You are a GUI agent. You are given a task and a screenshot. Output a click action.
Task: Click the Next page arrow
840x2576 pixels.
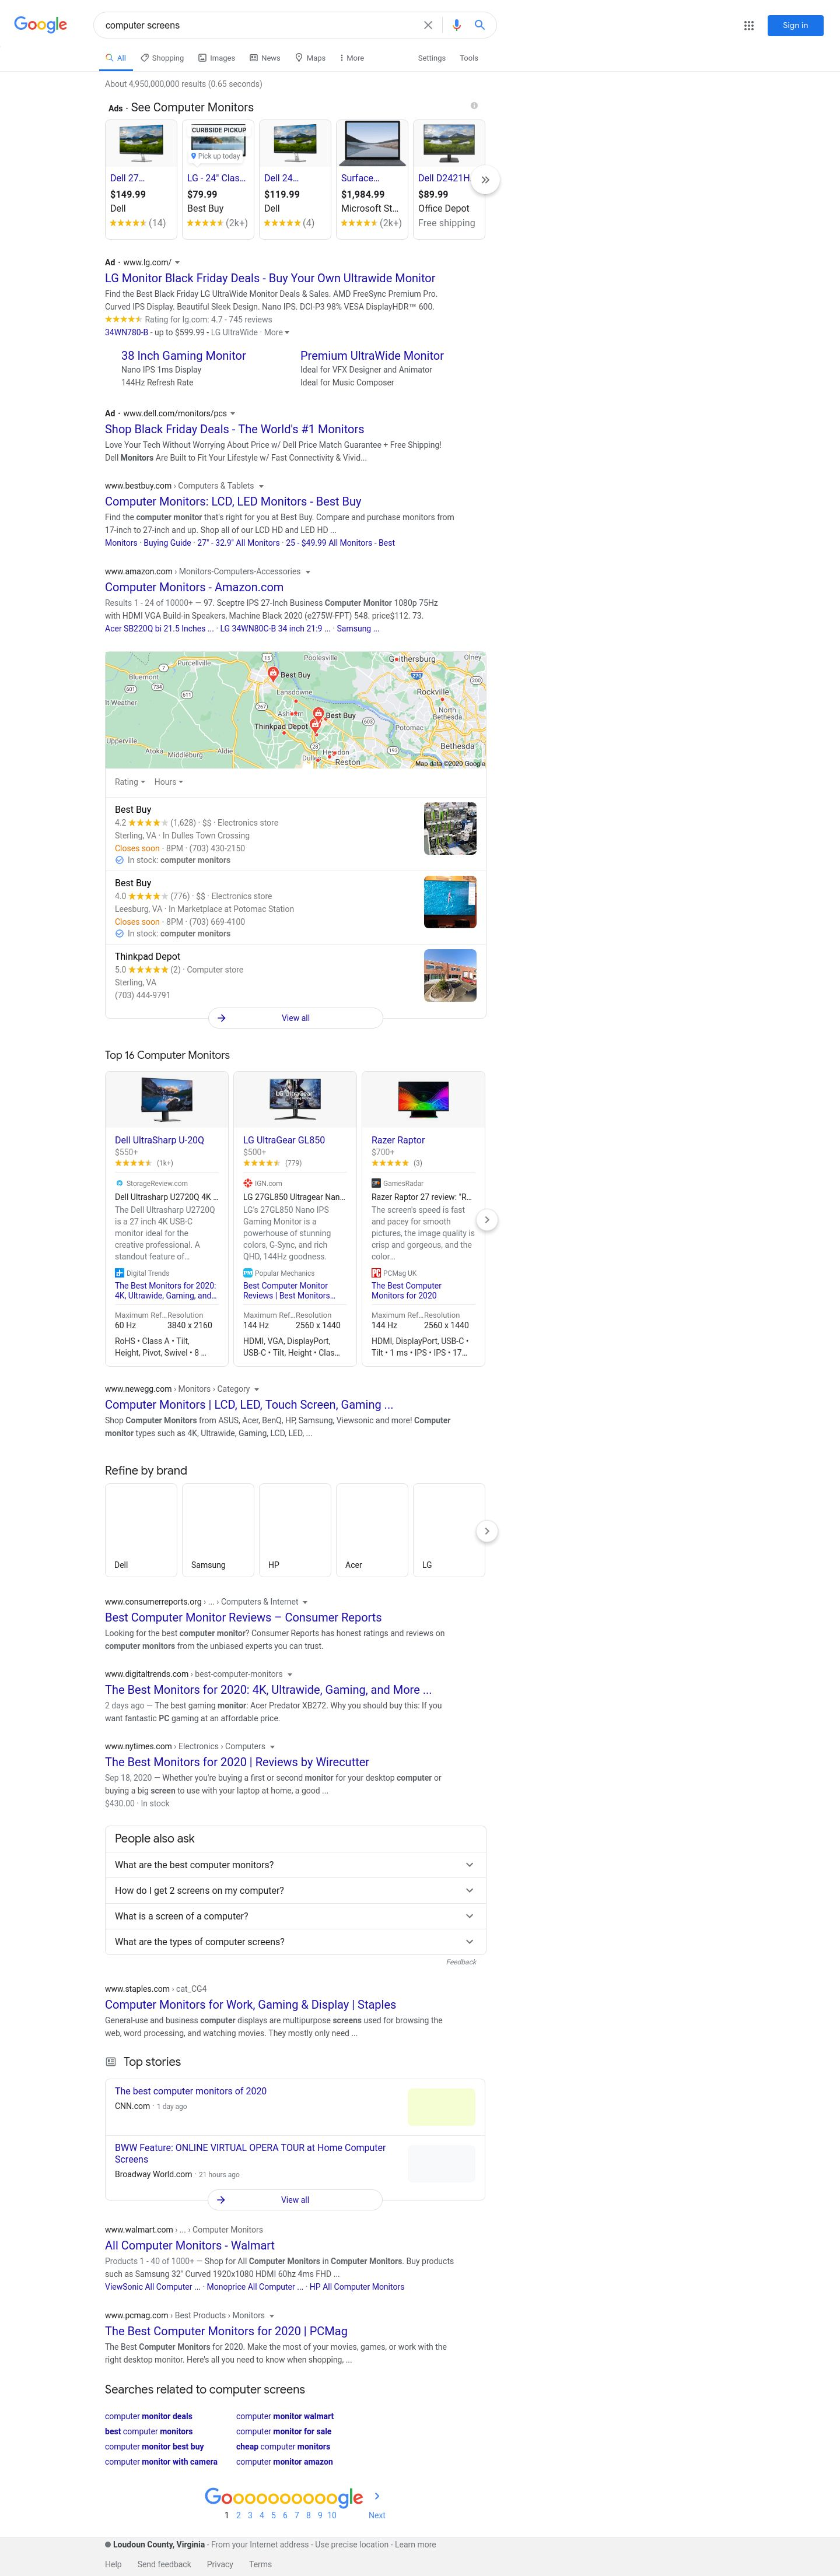pos(377,2496)
